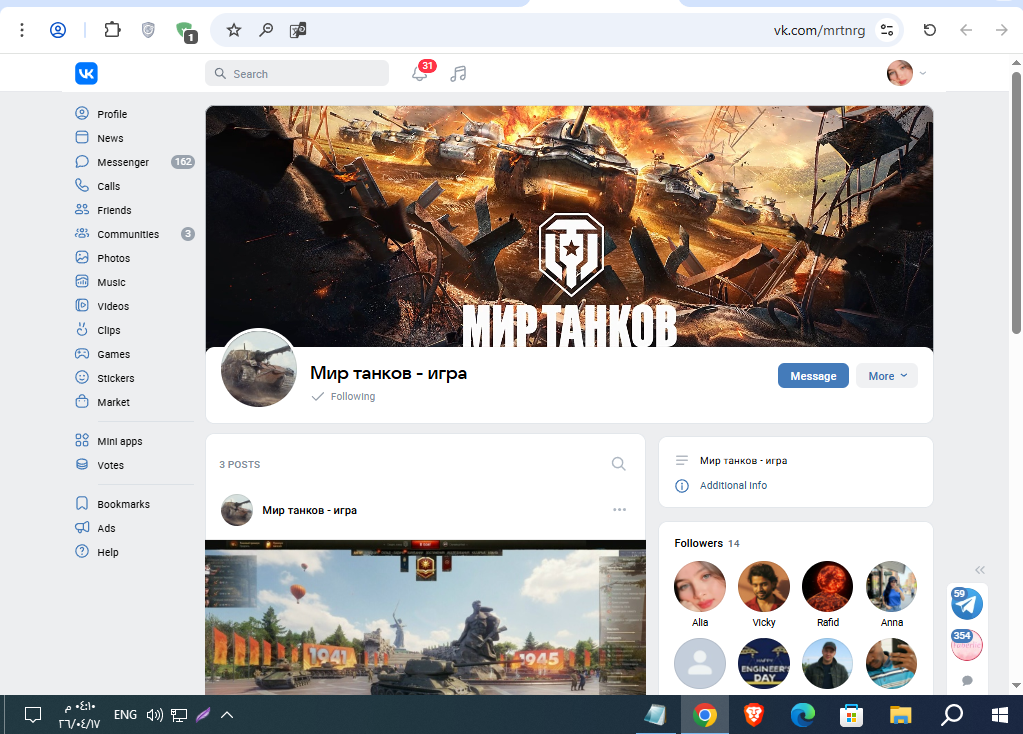Open the Mini apps menu item
The height and width of the screenshot is (734, 1023).
[x=134, y=440]
